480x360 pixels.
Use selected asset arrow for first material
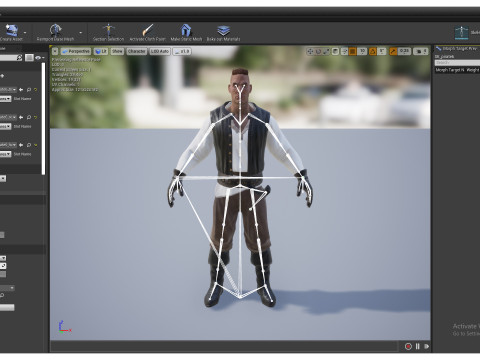point(21,90)
